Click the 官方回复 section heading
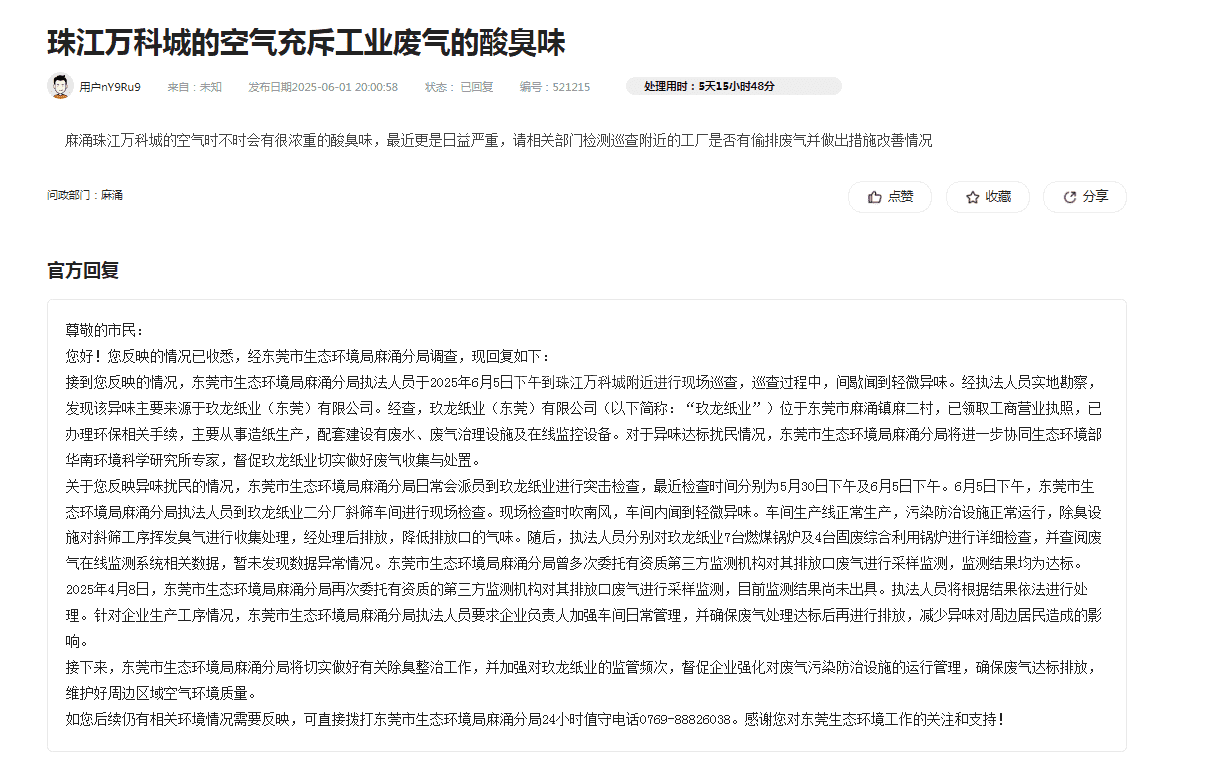 [x=83, y=271]
